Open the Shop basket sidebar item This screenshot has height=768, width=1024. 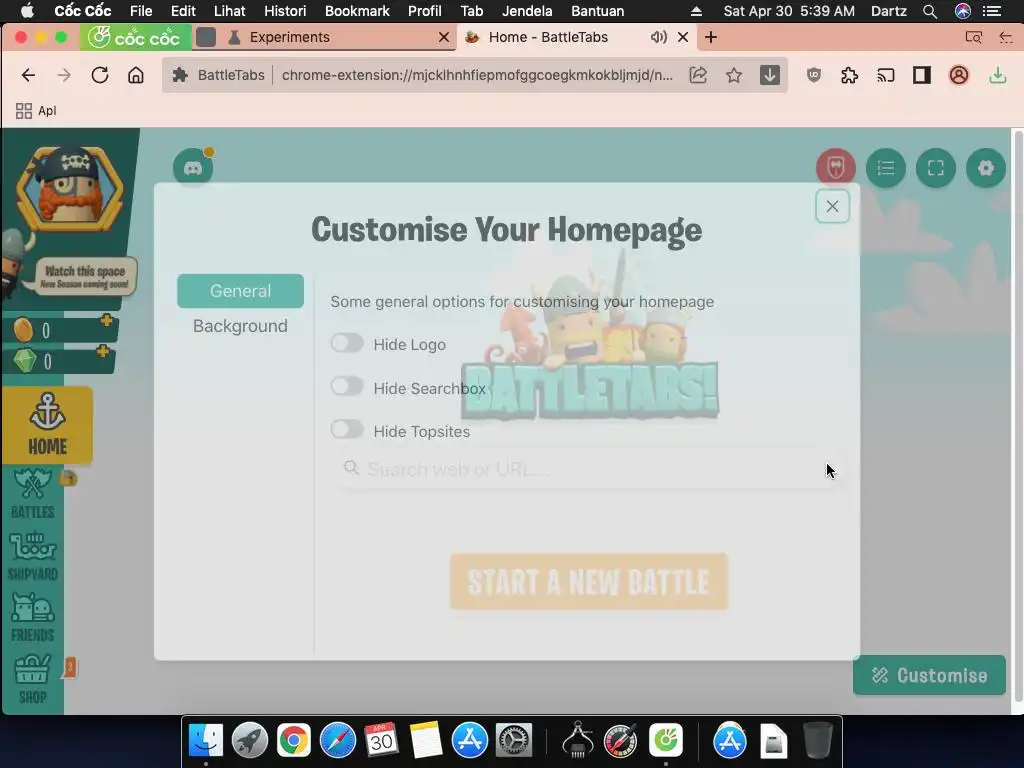pos(33,679)
